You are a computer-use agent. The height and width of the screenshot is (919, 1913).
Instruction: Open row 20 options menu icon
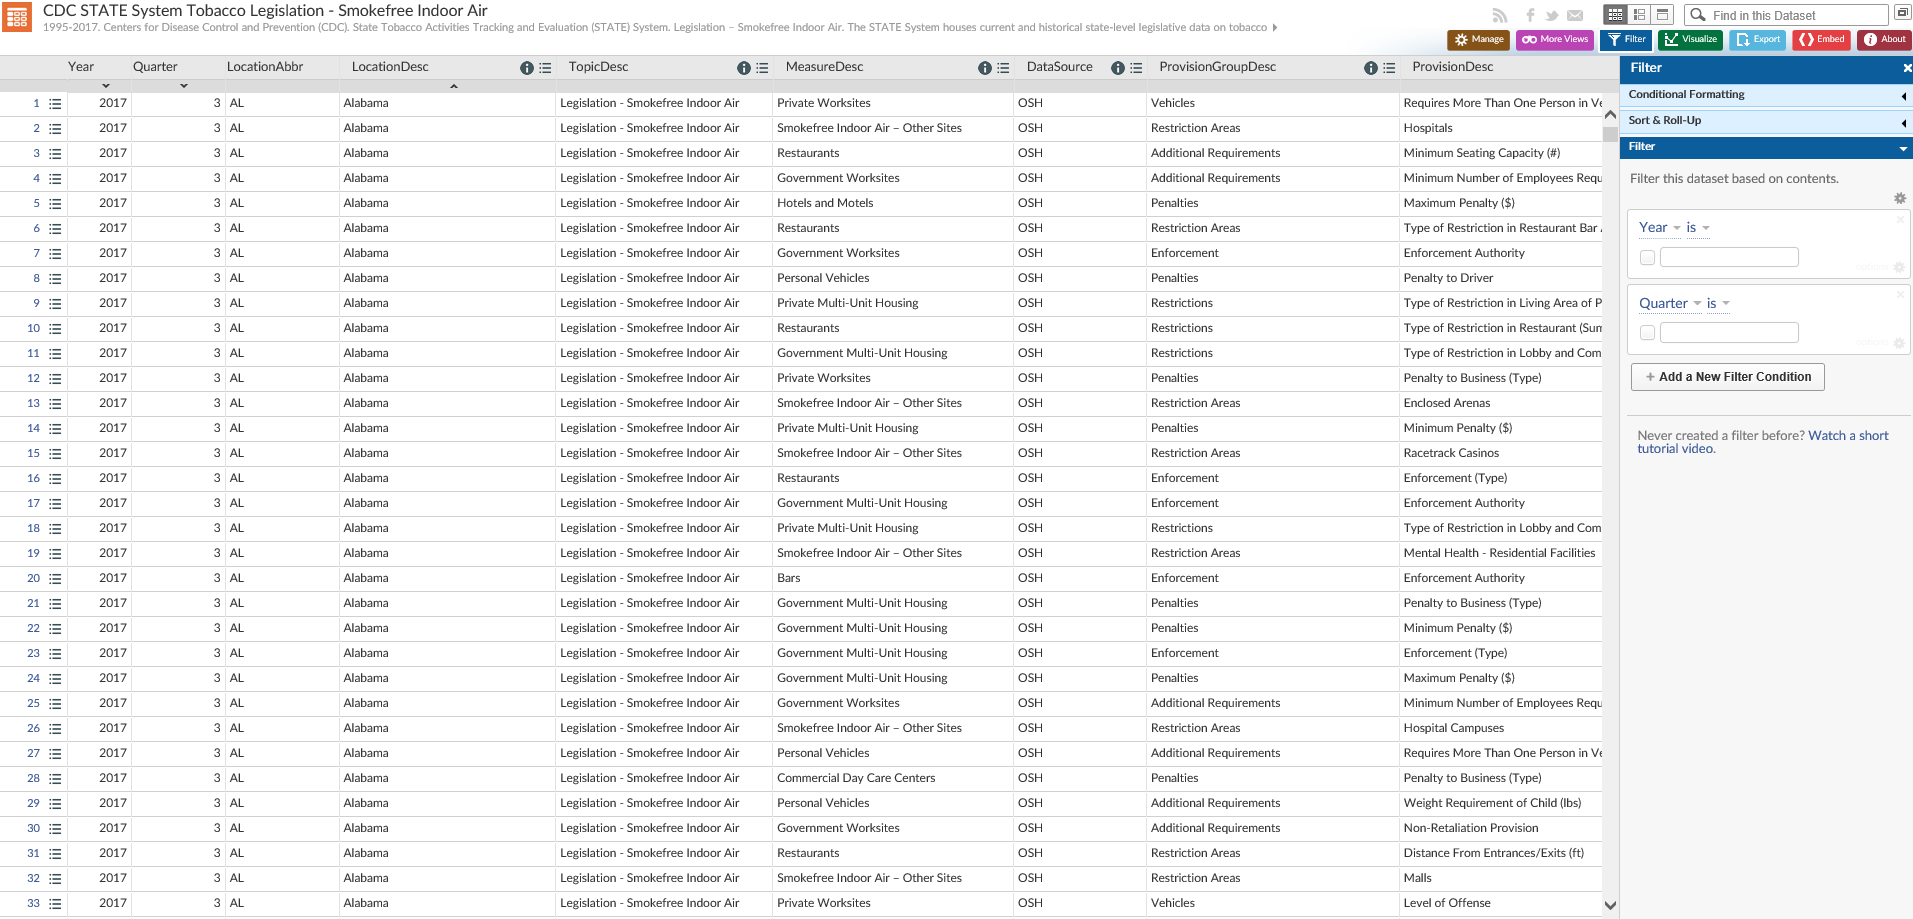[x=55, y=579]
